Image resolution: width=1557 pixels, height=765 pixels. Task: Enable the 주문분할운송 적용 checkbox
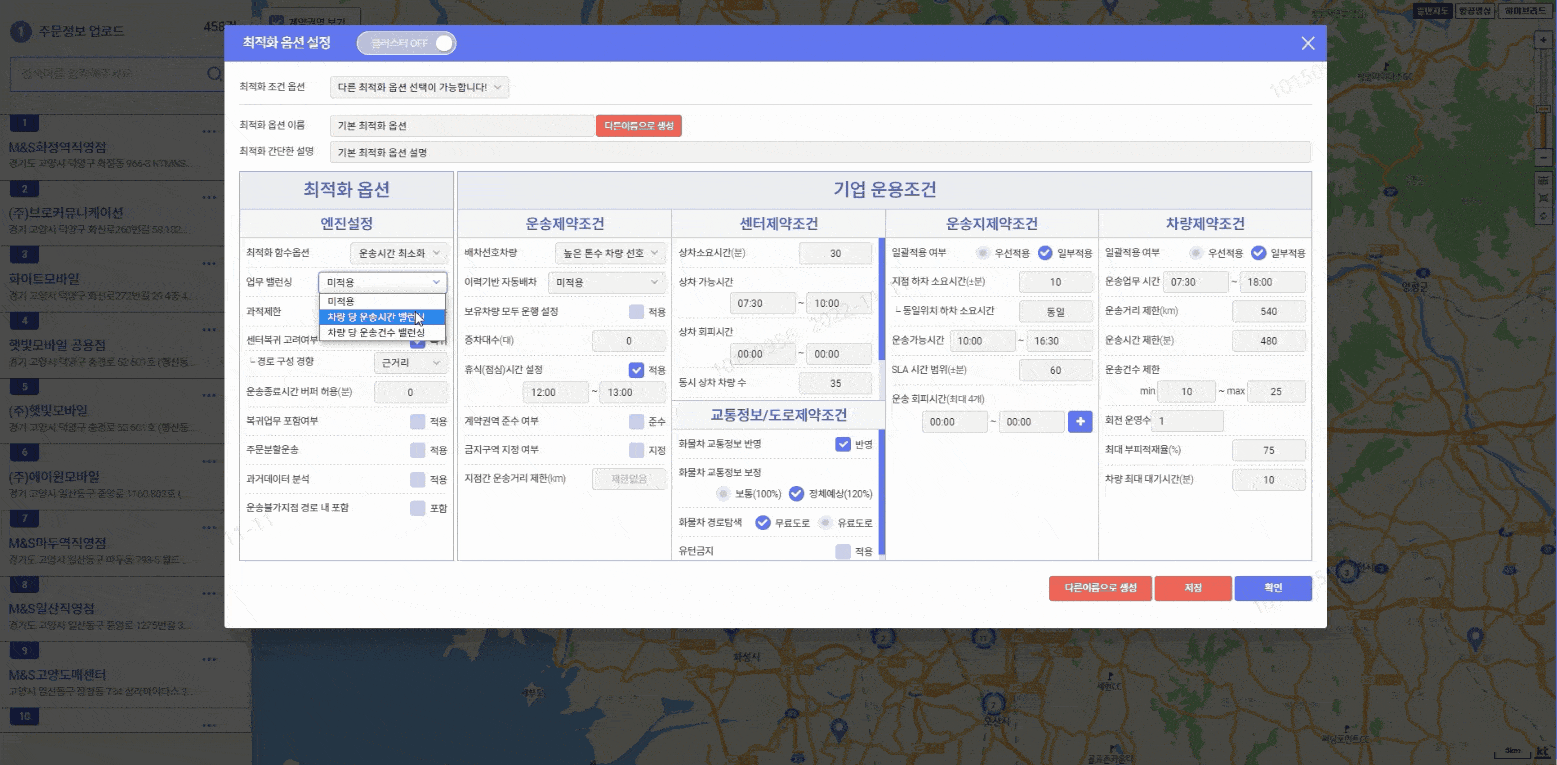[x=418, y=450]
